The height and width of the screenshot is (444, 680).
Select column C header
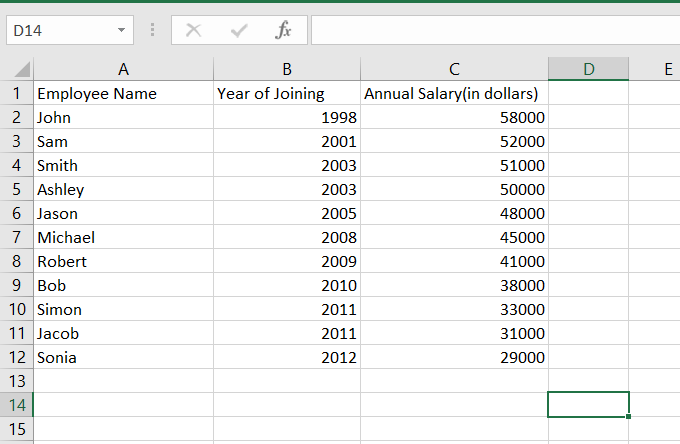click(454, 69)
